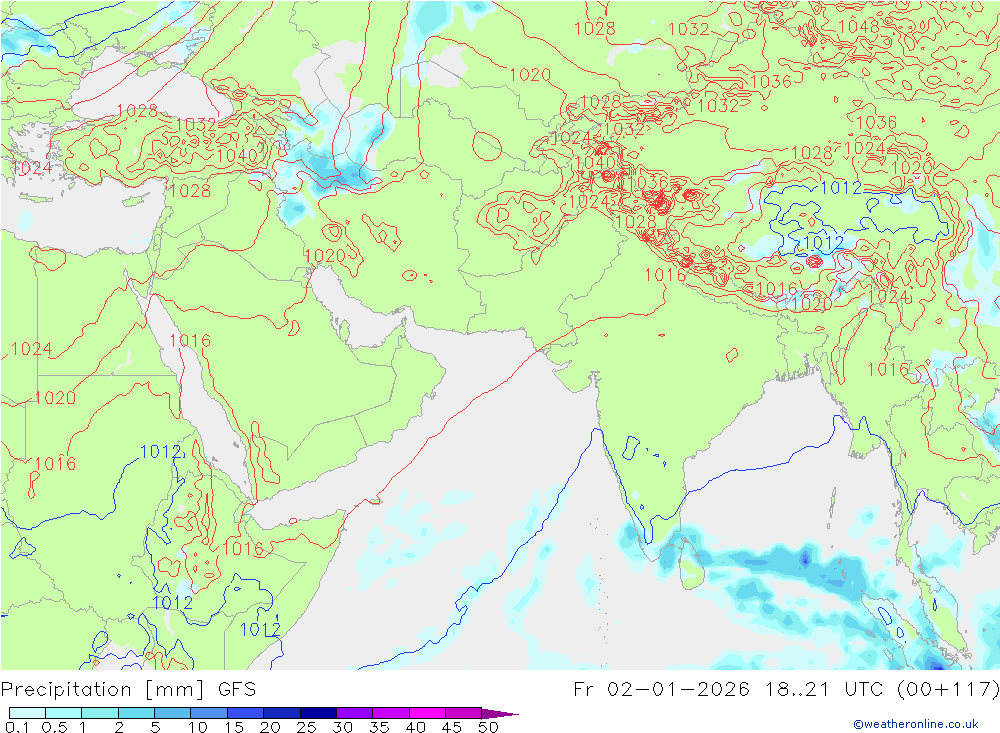This screenshot has width=1000, height=733.
Task: Click the purple arrow end of the legend
Action: 500,714
